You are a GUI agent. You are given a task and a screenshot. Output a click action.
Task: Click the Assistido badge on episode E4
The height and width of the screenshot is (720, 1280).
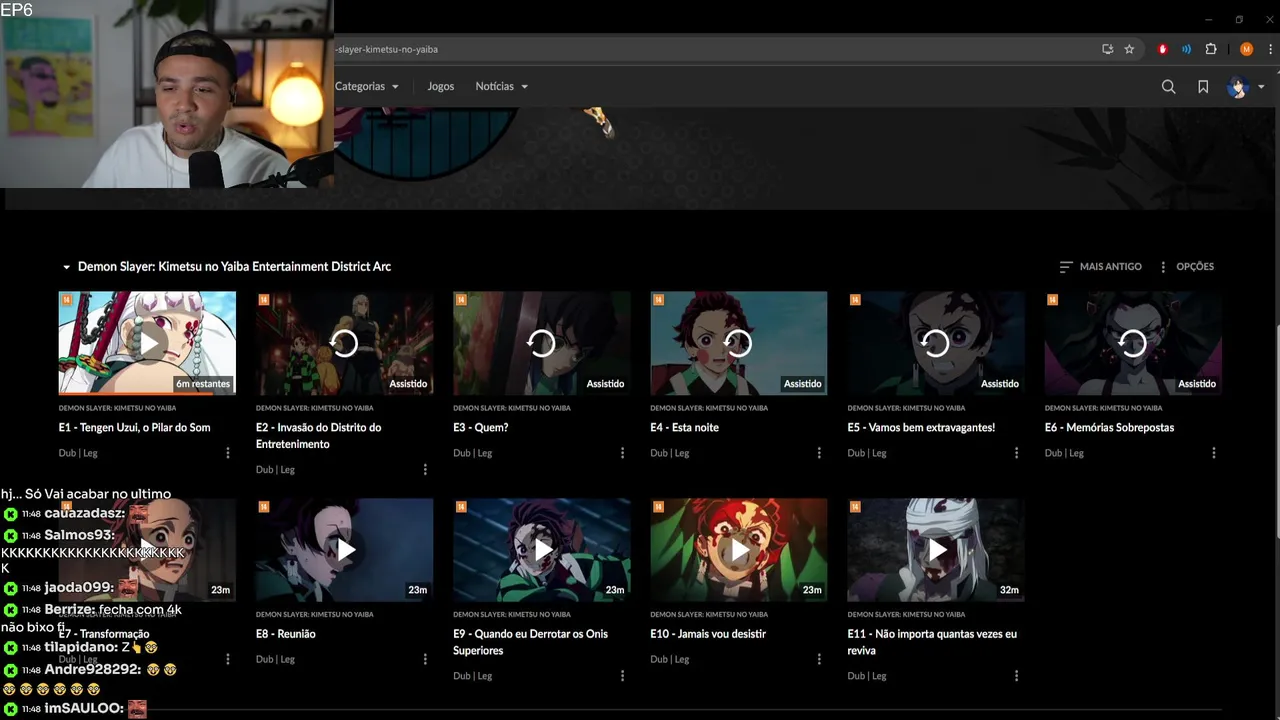tap(802, 384)
